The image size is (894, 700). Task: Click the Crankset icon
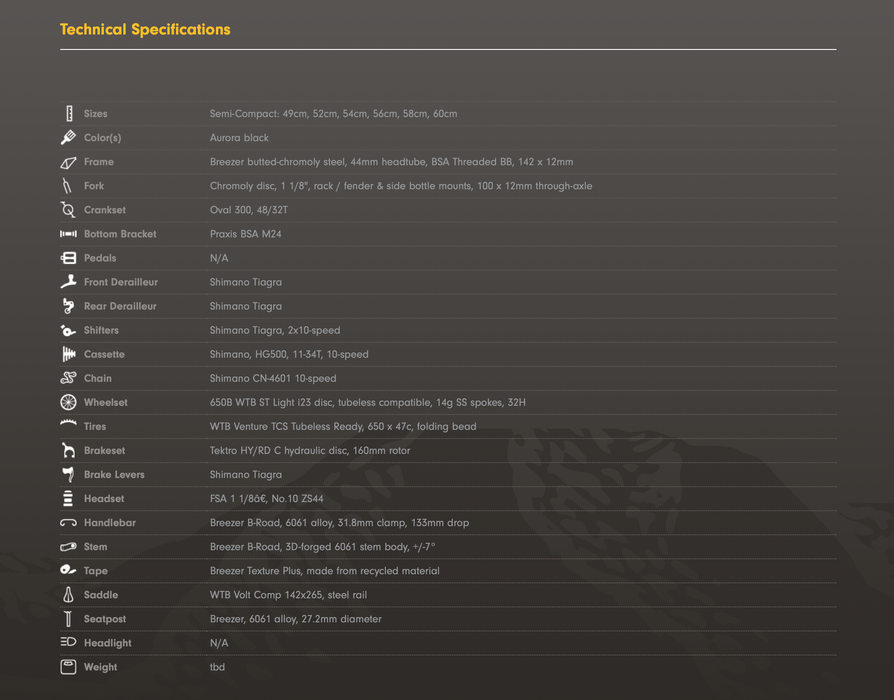click(68, 210)
